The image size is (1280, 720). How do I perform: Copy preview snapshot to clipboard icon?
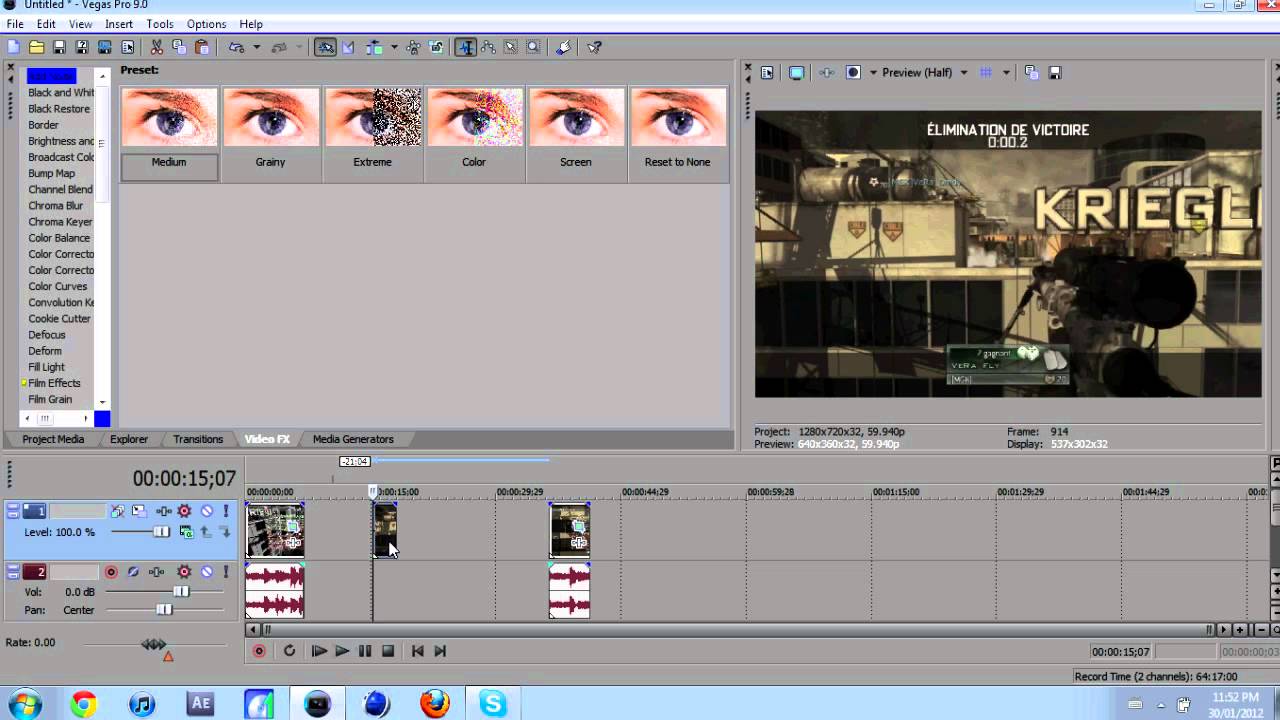pos(1032,72)
